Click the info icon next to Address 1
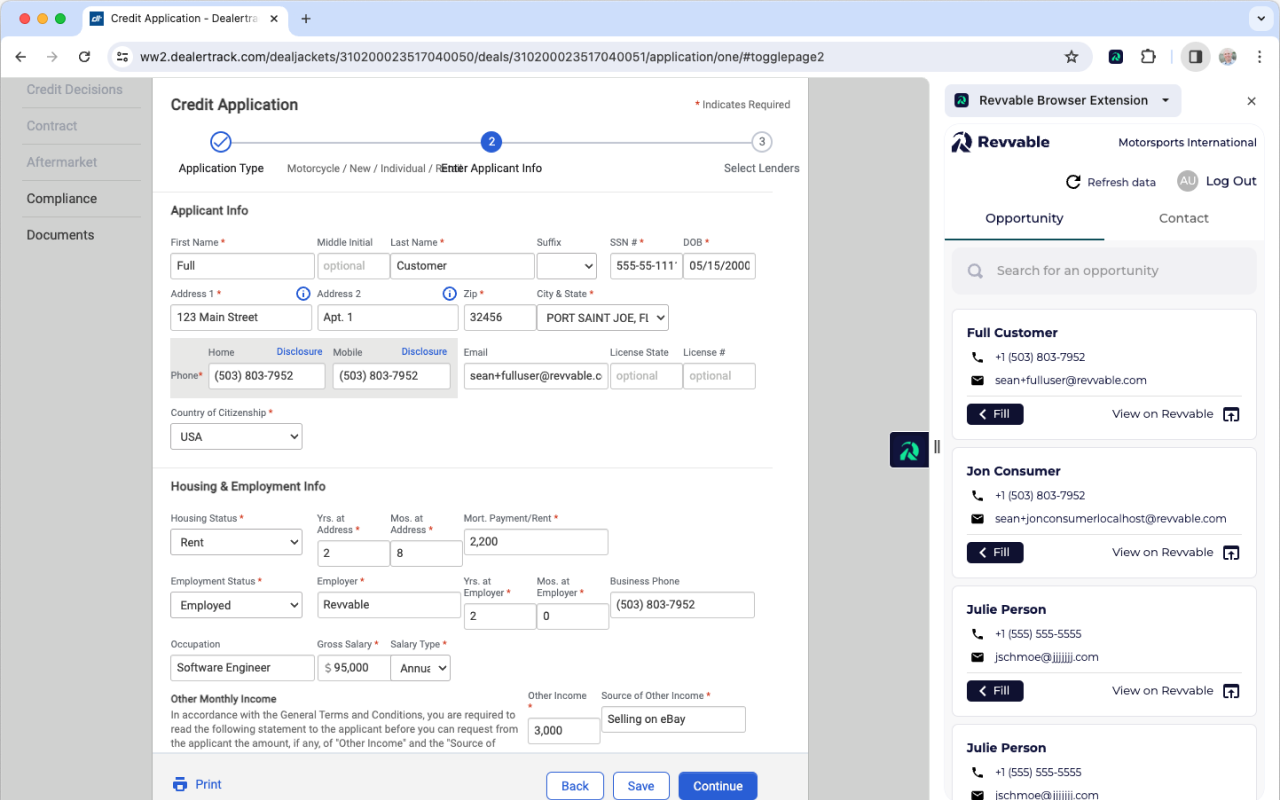 [303, 293]
